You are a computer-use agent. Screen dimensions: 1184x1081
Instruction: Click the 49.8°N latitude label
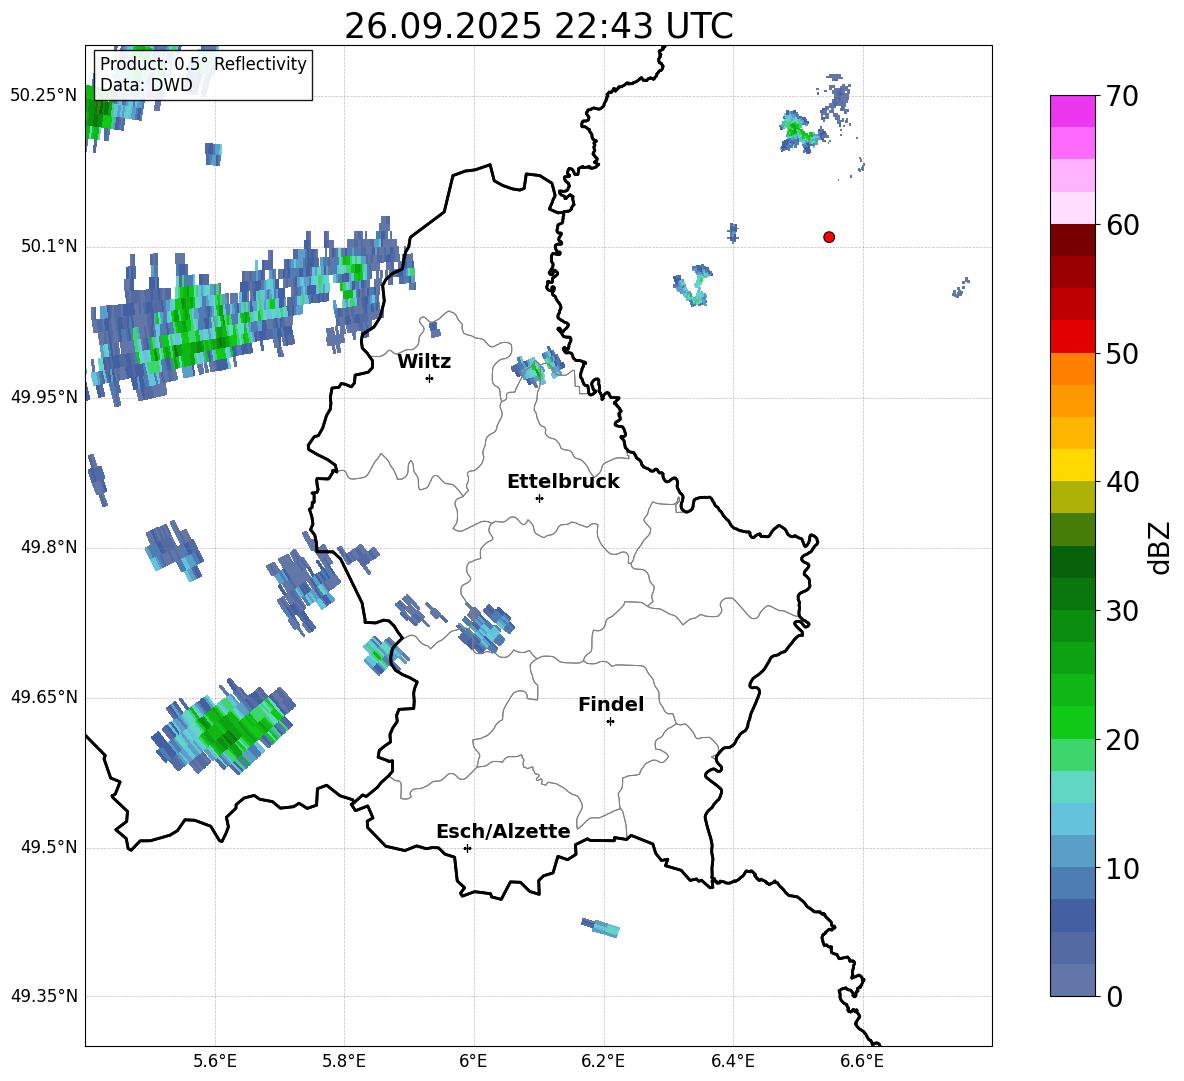[49, 547]
